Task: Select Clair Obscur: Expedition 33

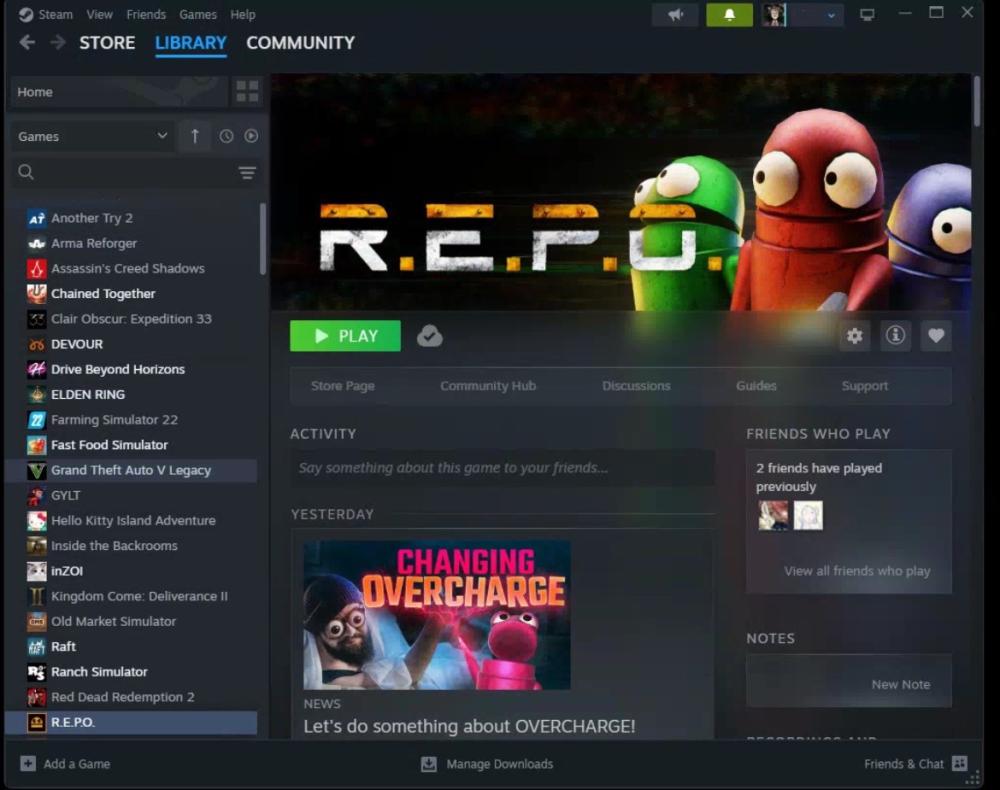Action: click(131, 319)
